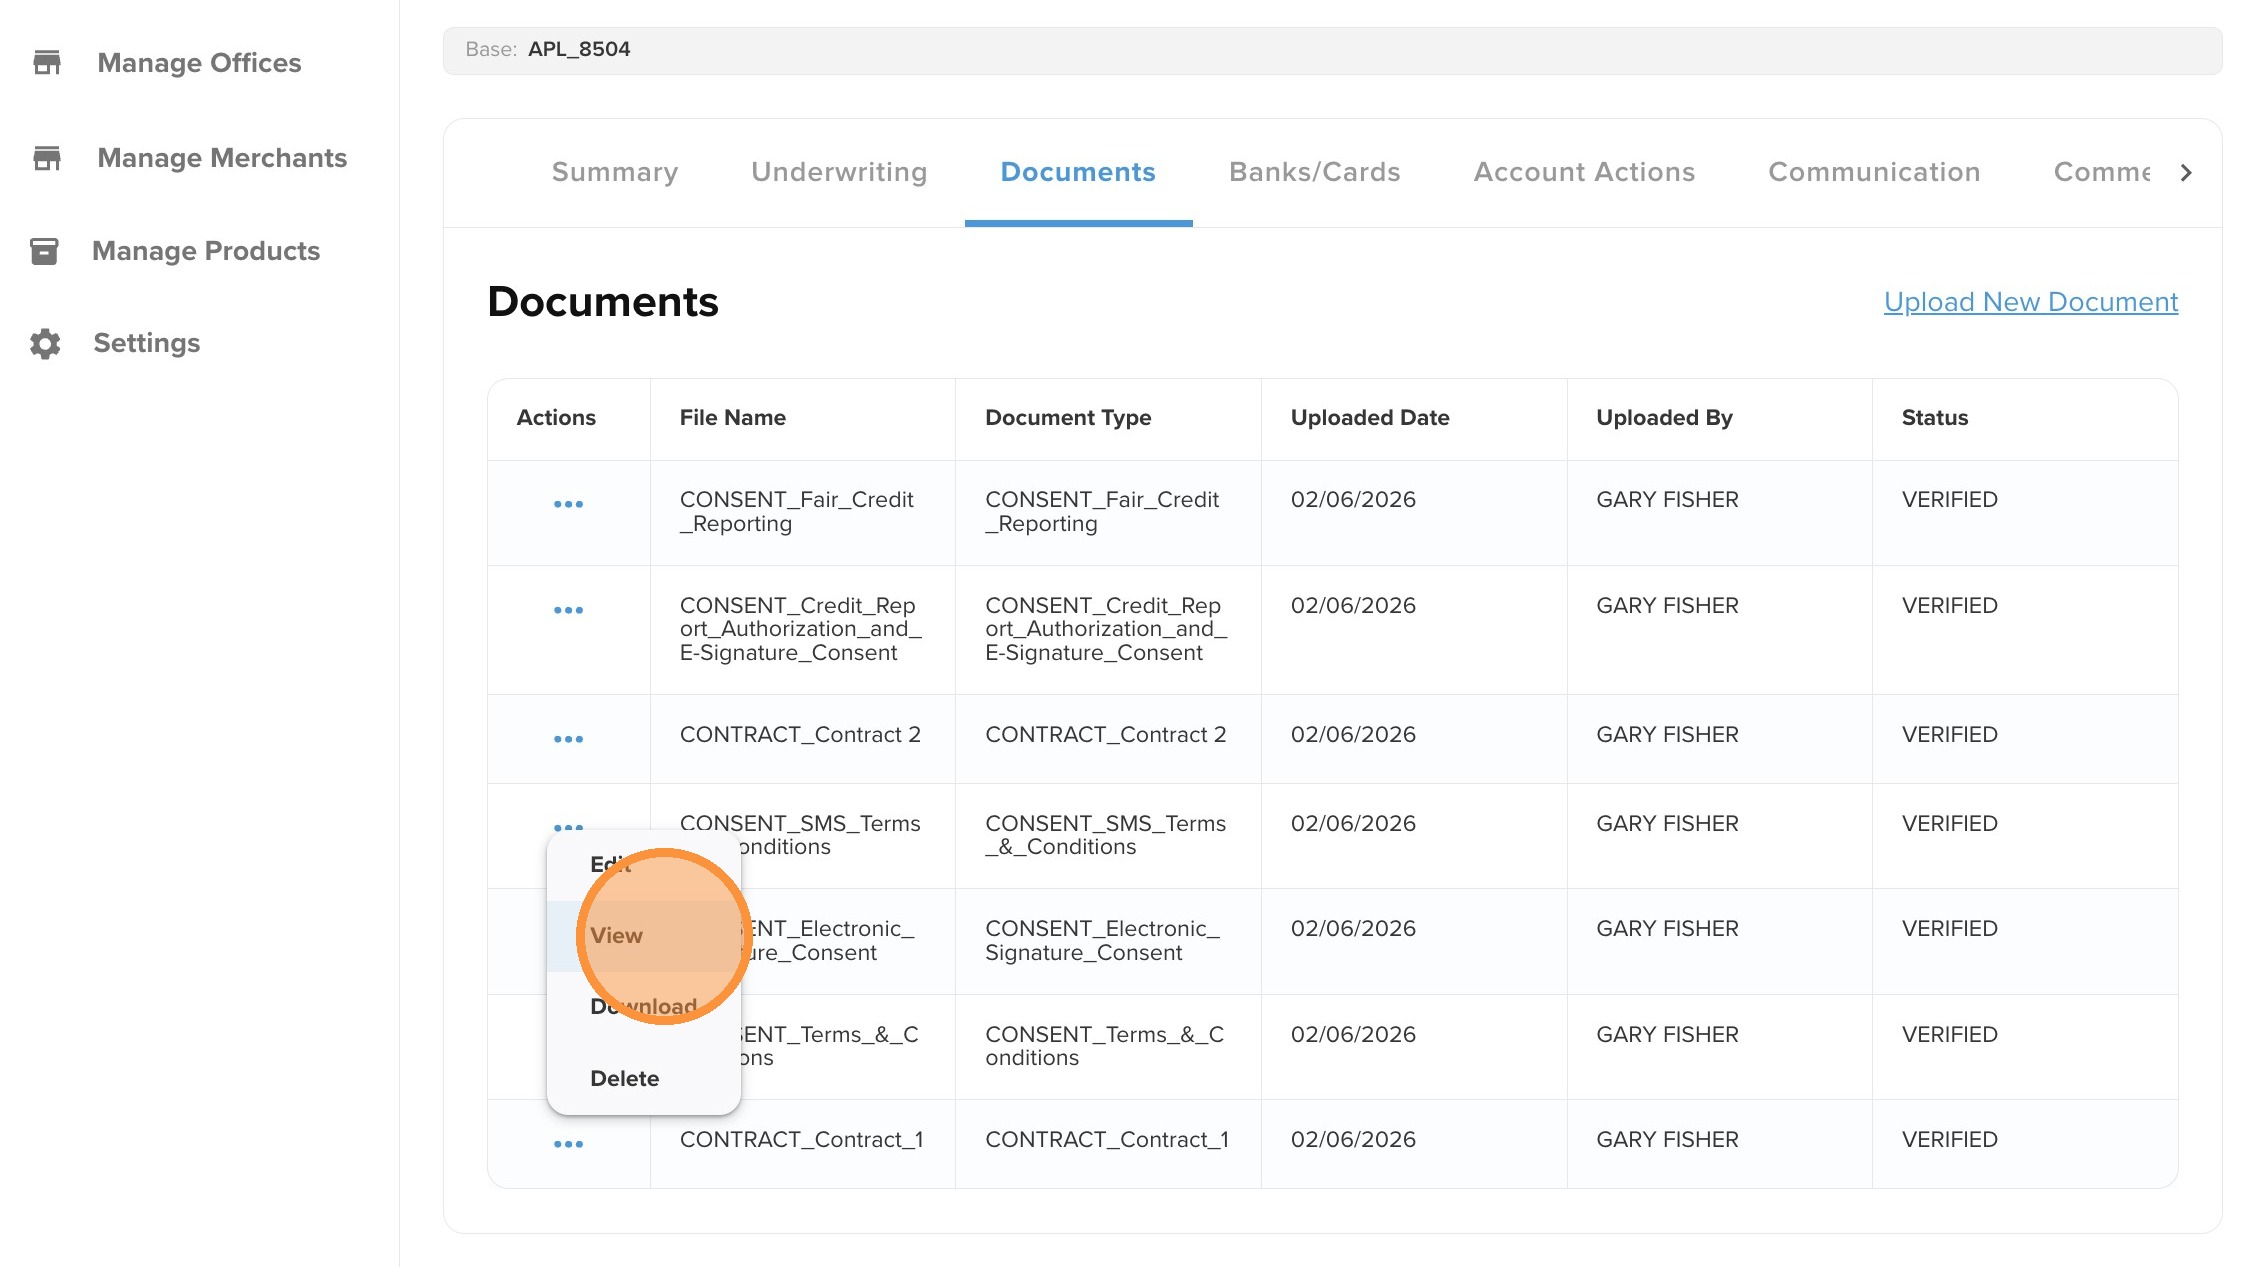Click the File Name column header
Viewport: 2266px width, 1267px height.
[x=733, y=418]
